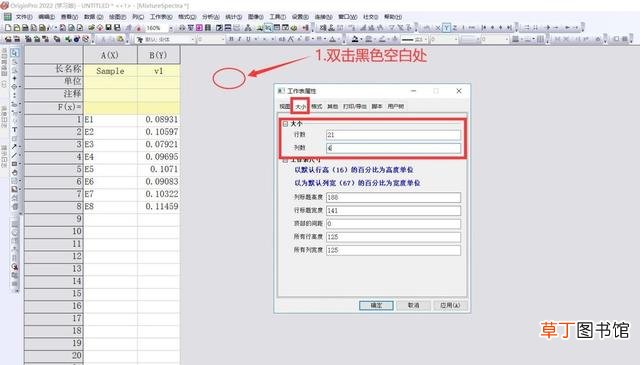Click the cell containing E4
The width and height of the screenshot is (640, 365).
[110, 157]
